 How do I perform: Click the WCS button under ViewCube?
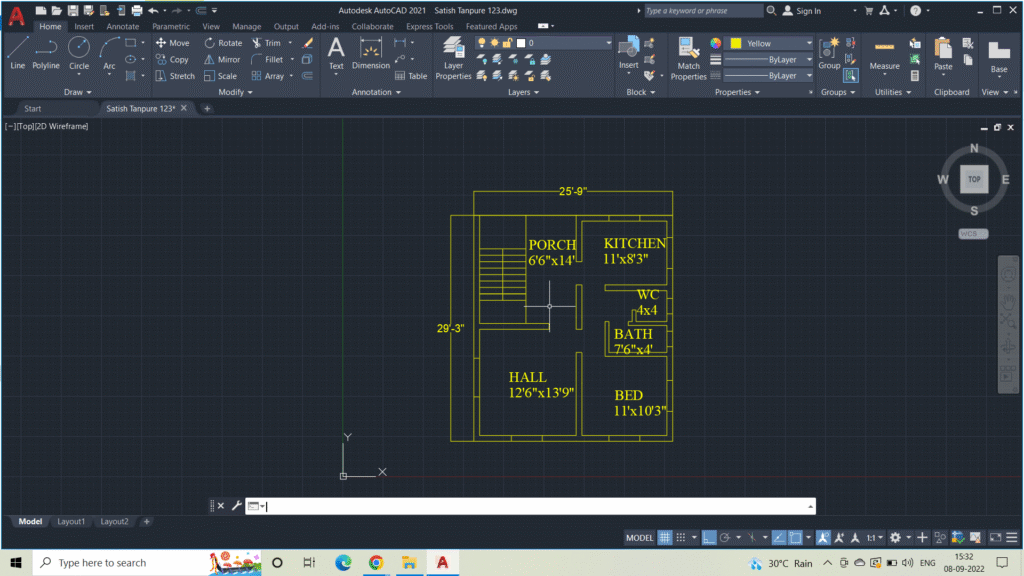coord(972,234)
